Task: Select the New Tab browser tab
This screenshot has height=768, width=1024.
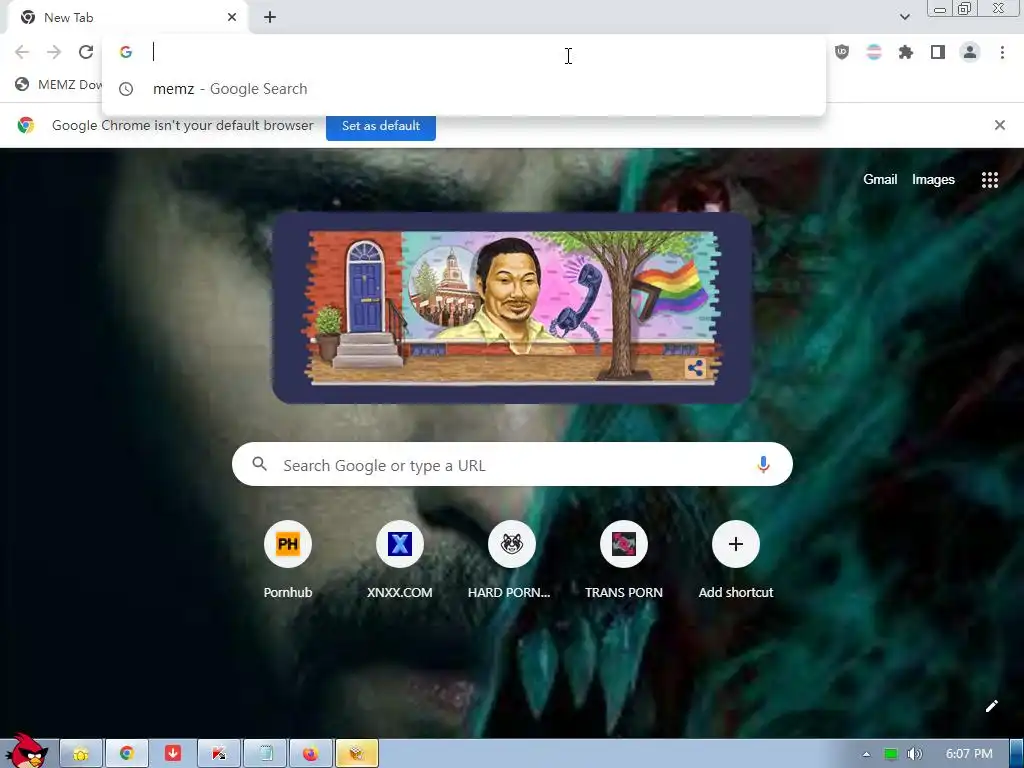Action: [x=127, y=18]
